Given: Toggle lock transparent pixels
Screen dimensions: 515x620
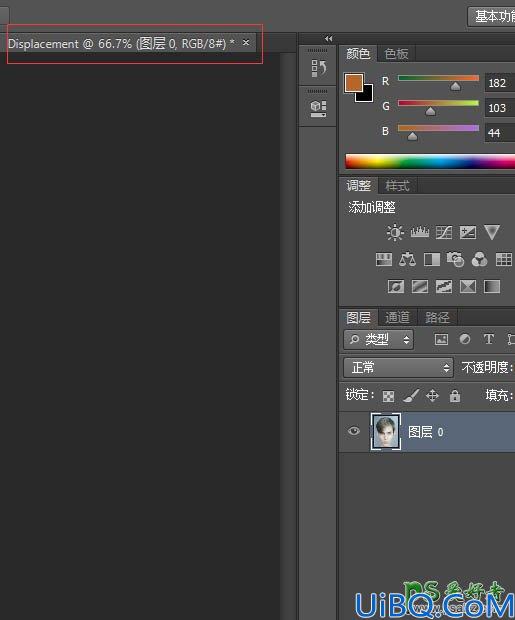Looking at the screenshot, I should [x=388, y=396].
